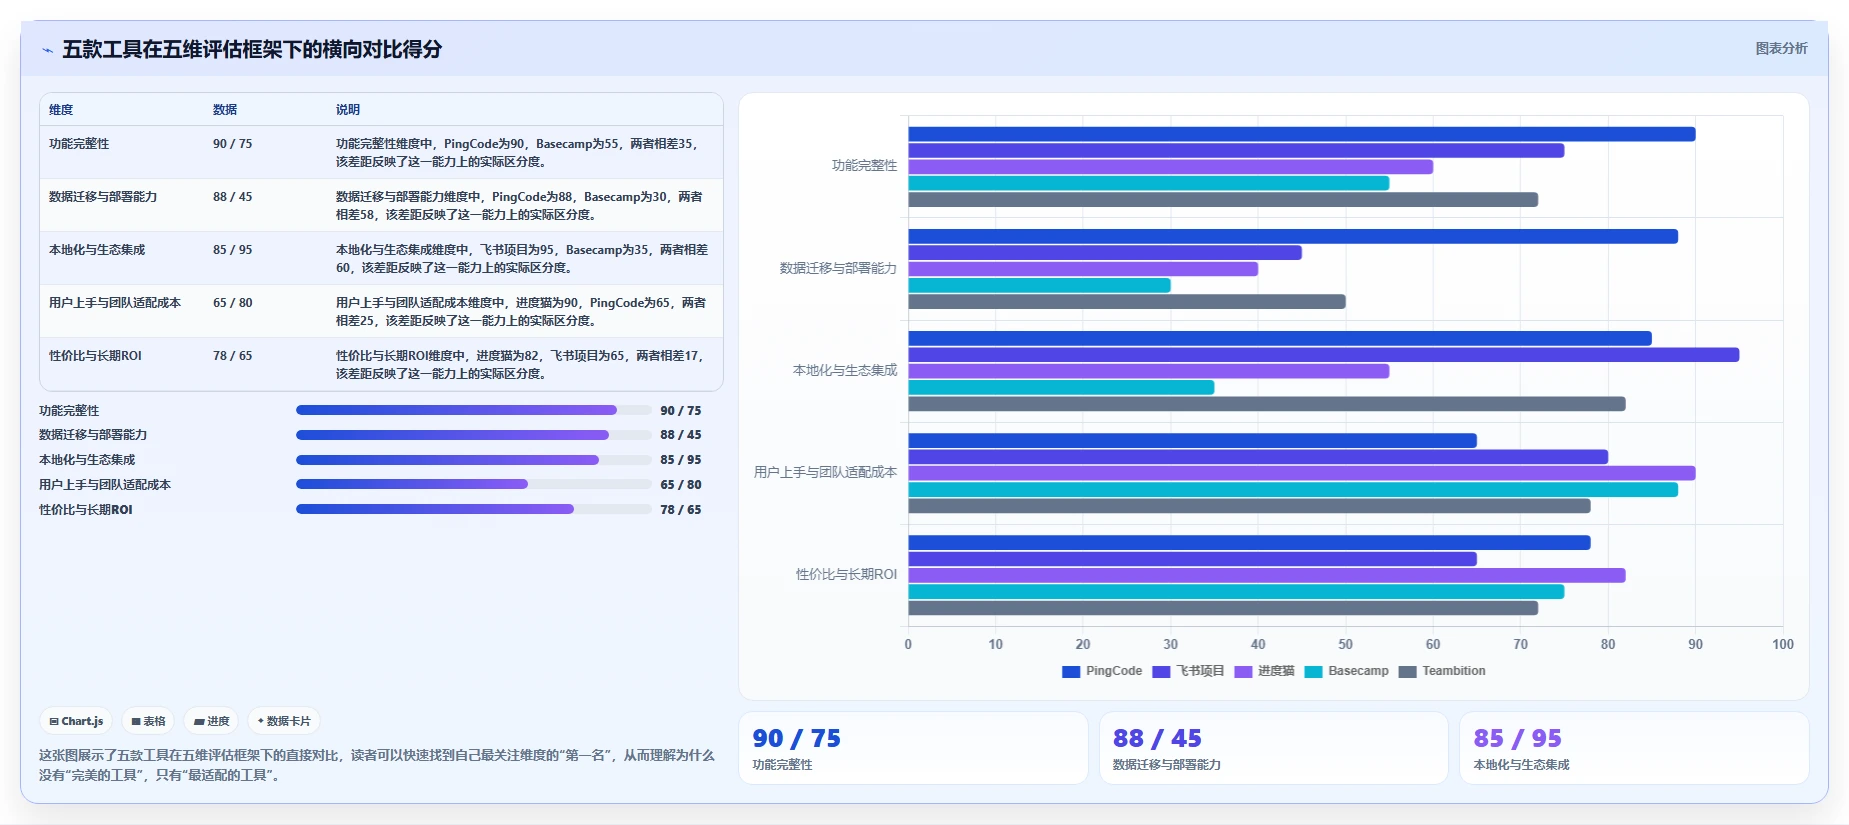
Task: Click the 进度 tag
Action: pyautogui.click(x=211, y=721)
